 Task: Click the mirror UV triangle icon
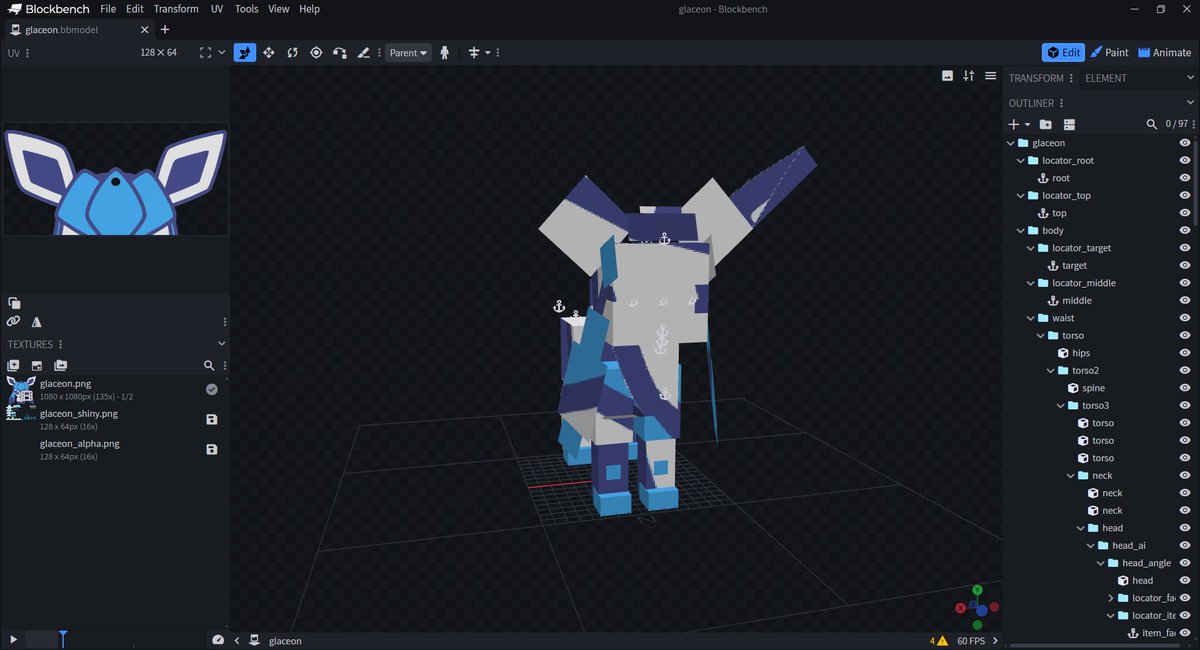pyautogui.click(x=37, y=322)
